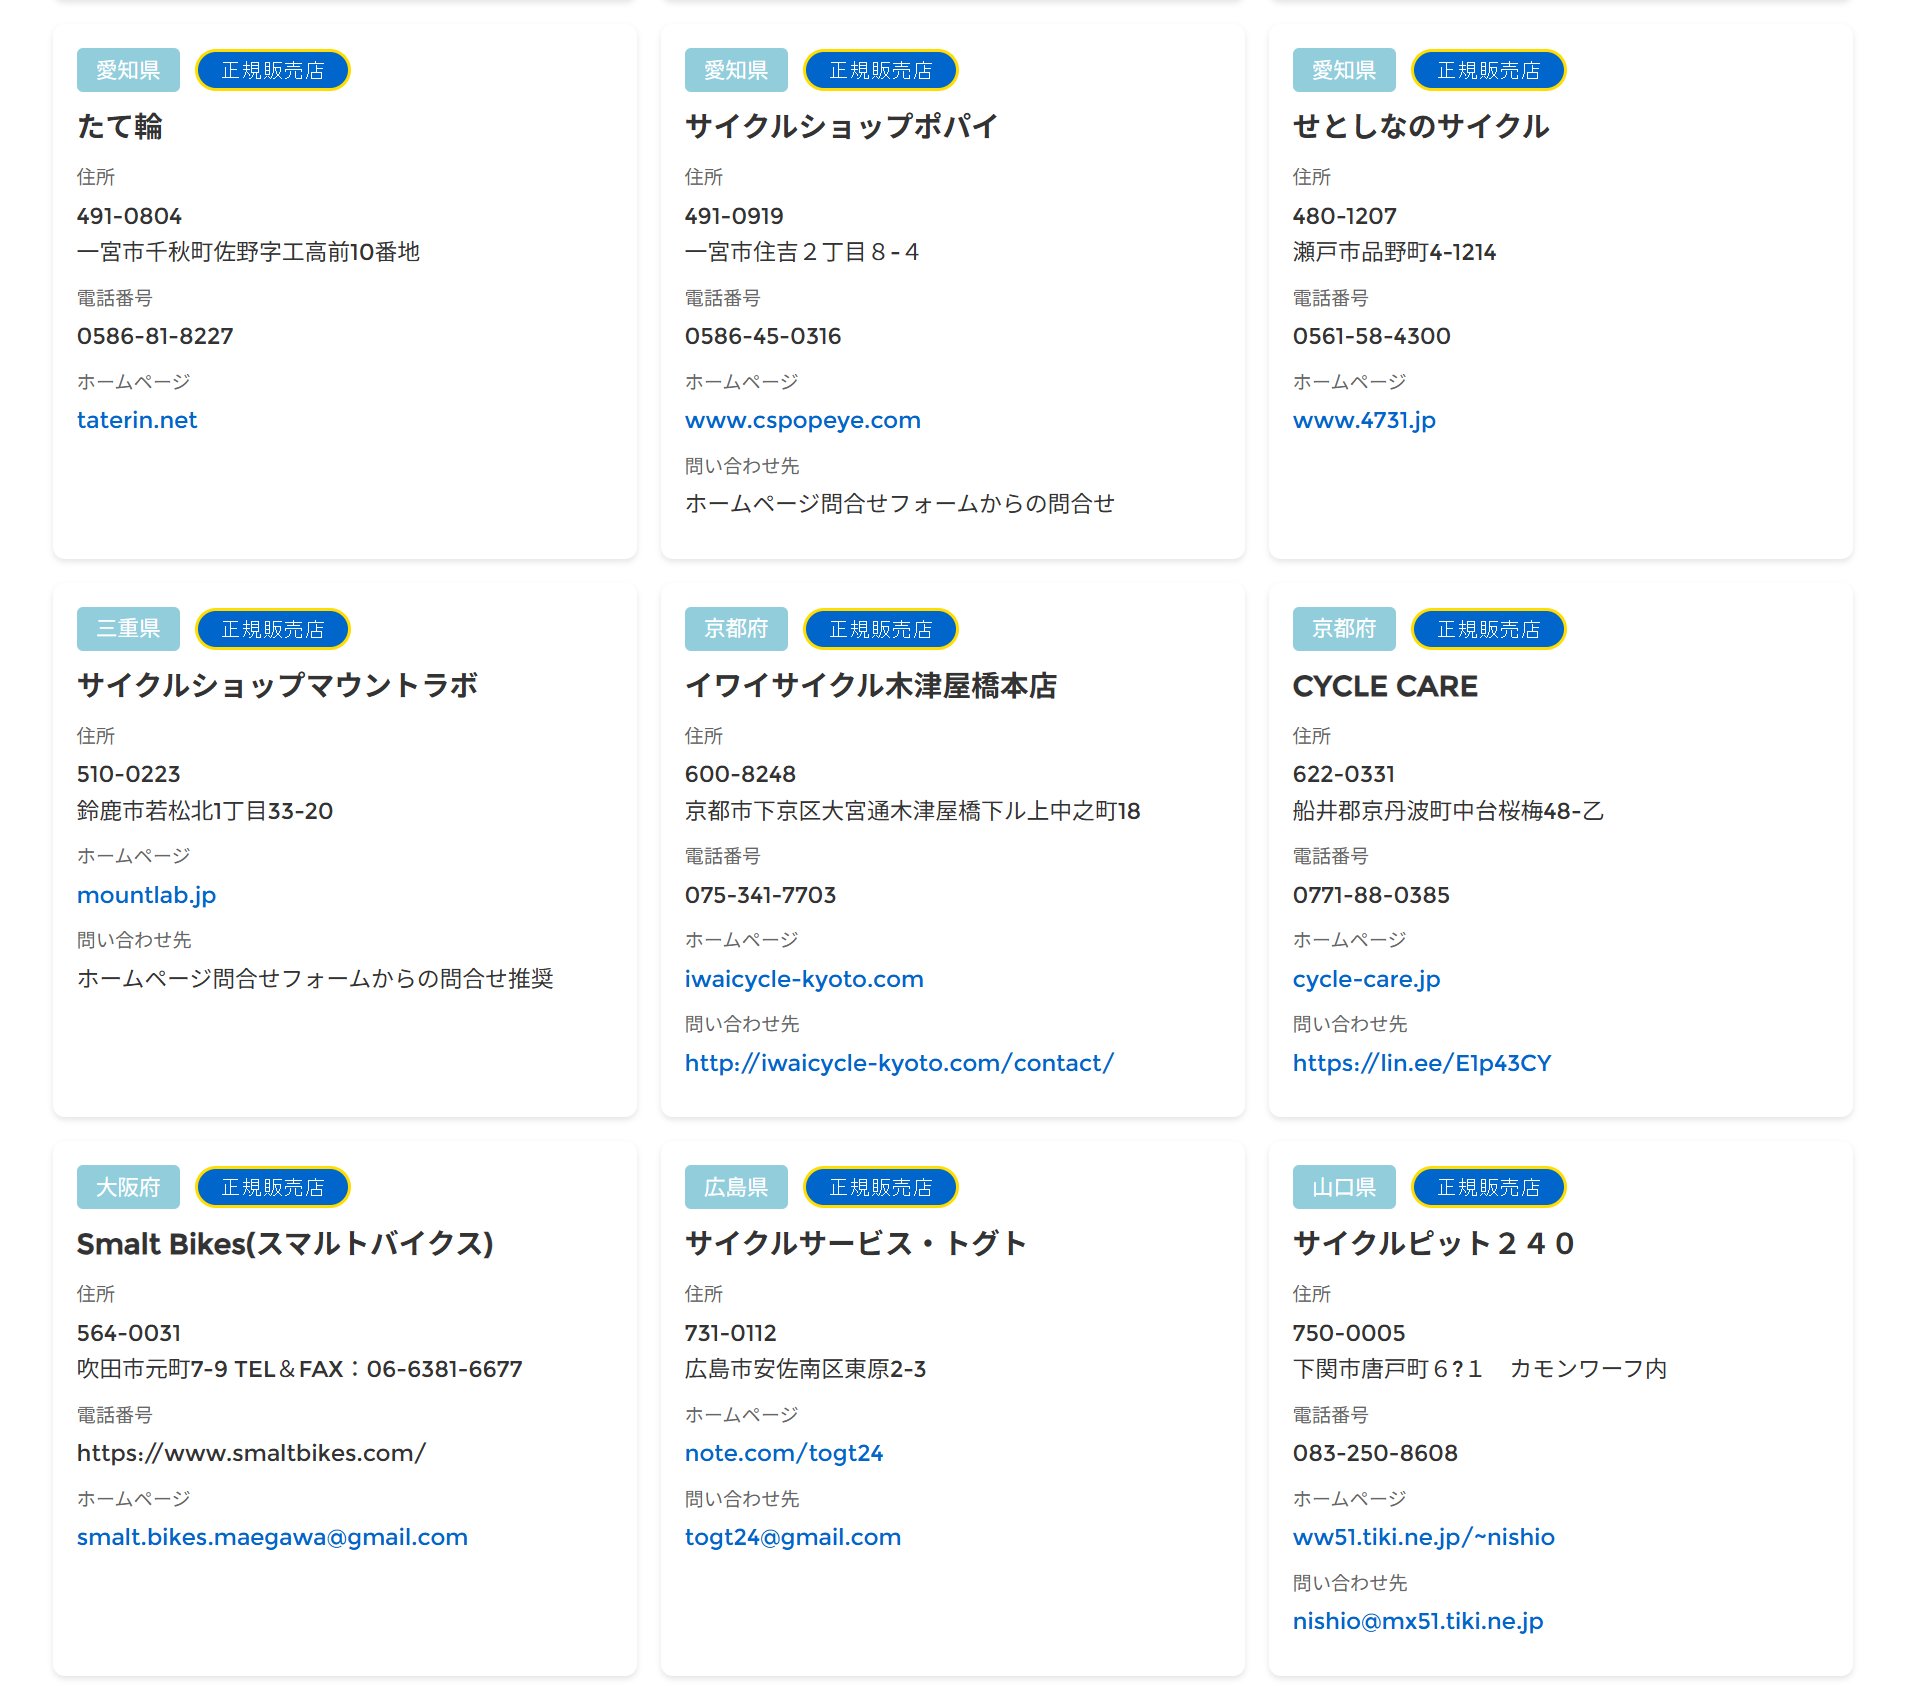This screenshot has height=1690, width=1914.
Task: Click nishio@mx51.tiki.ne.jp email link
Action: tap(1418, 1621)
